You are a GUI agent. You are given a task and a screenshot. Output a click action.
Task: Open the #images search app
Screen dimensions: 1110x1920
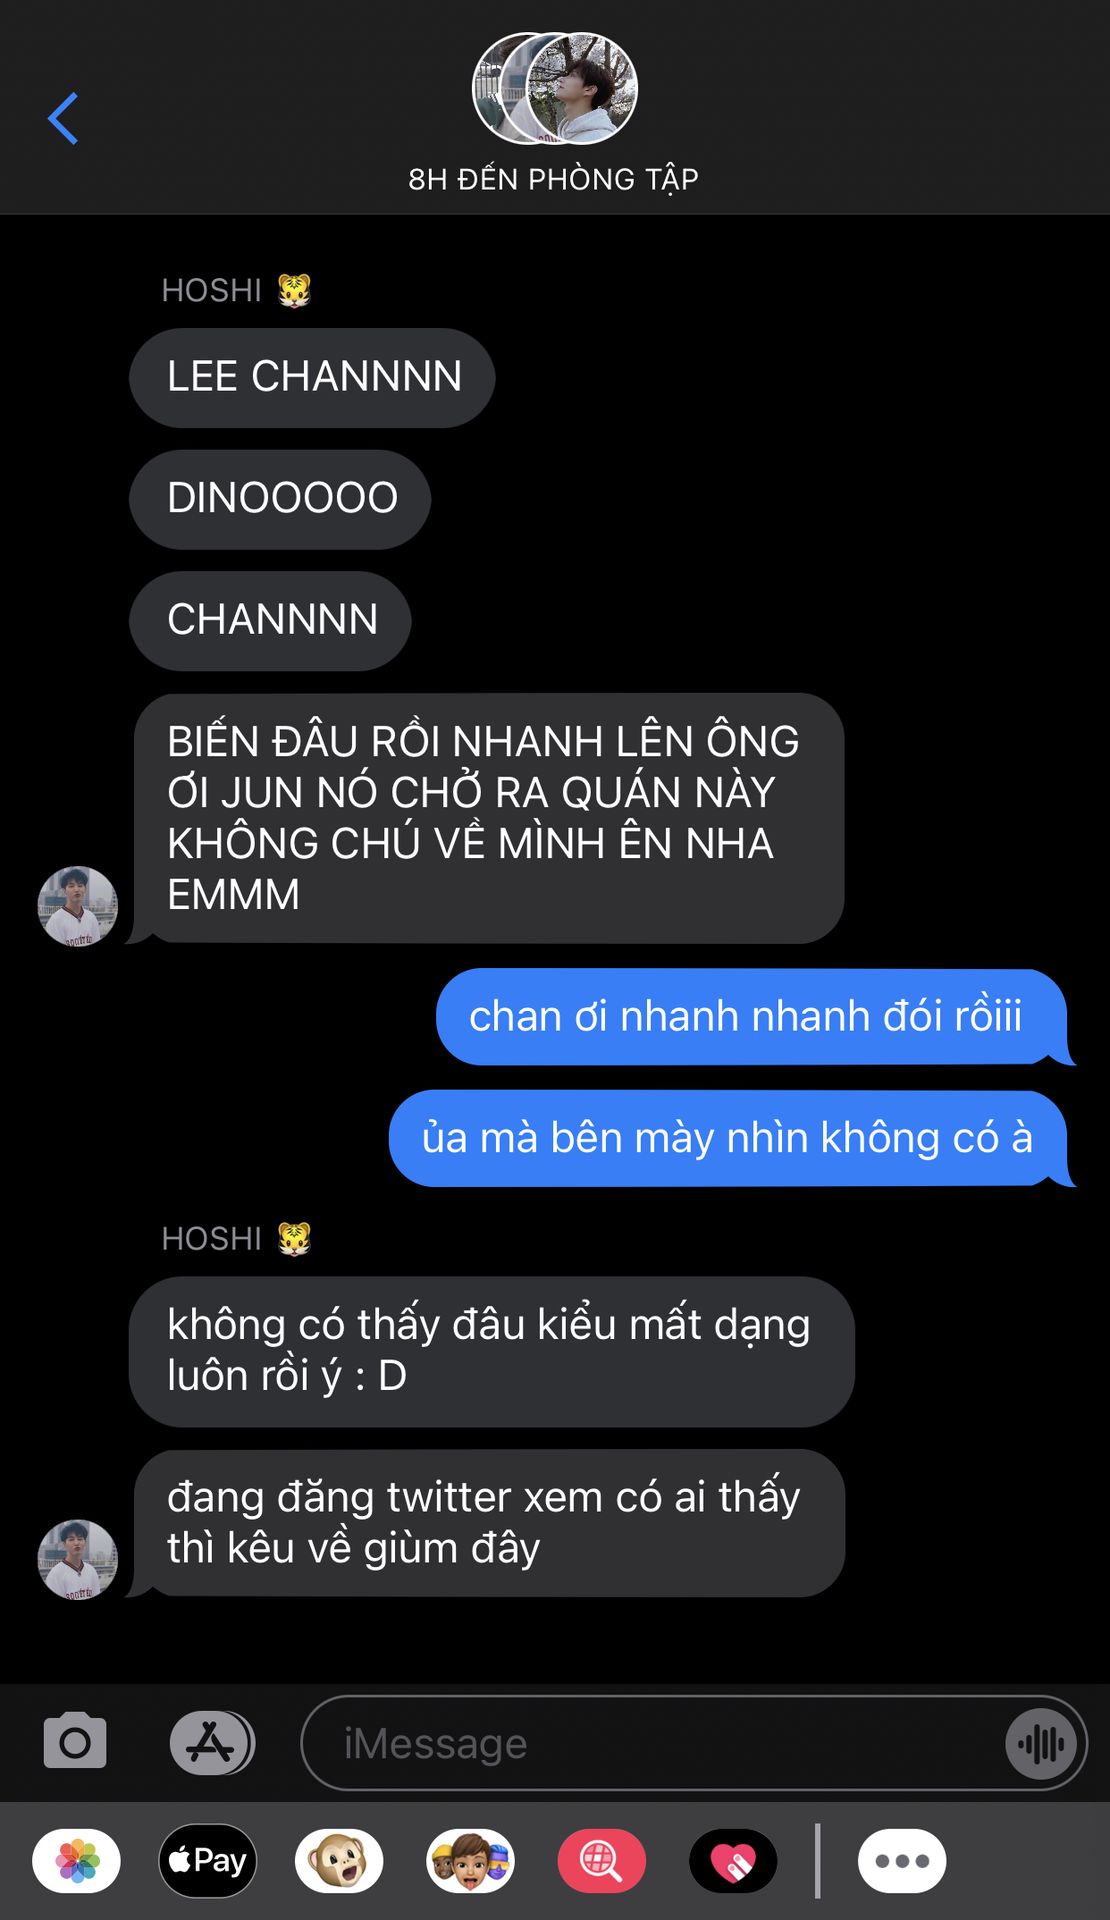click(x=602, y=1861)
